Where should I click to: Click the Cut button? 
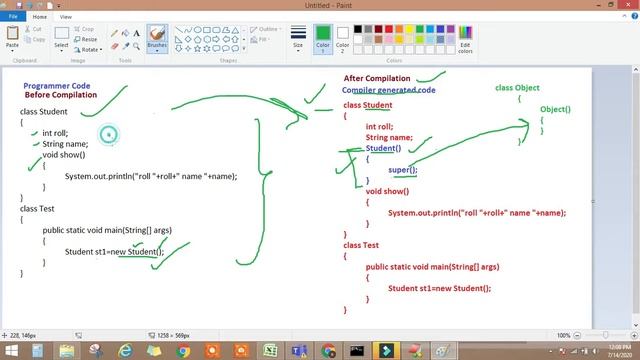pos(33,29)
